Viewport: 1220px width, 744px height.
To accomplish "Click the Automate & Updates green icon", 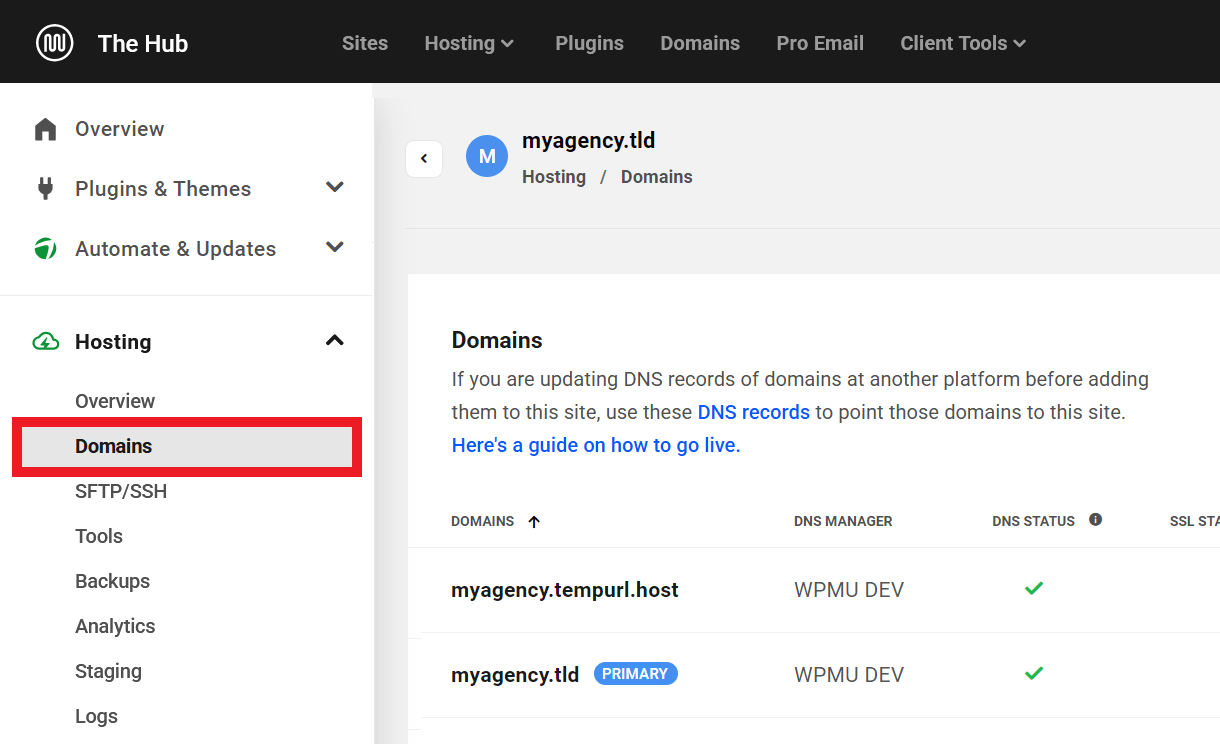I will 45,249.
